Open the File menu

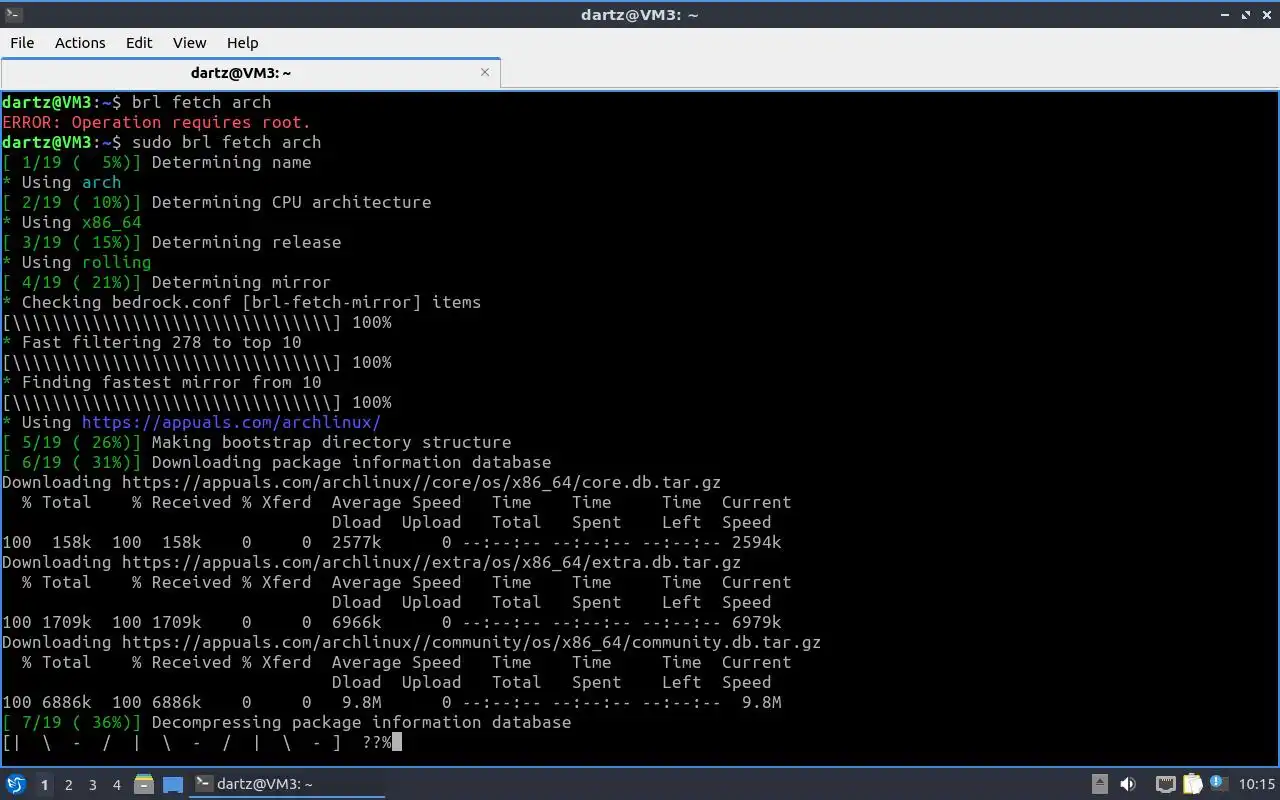pos(22,42)
